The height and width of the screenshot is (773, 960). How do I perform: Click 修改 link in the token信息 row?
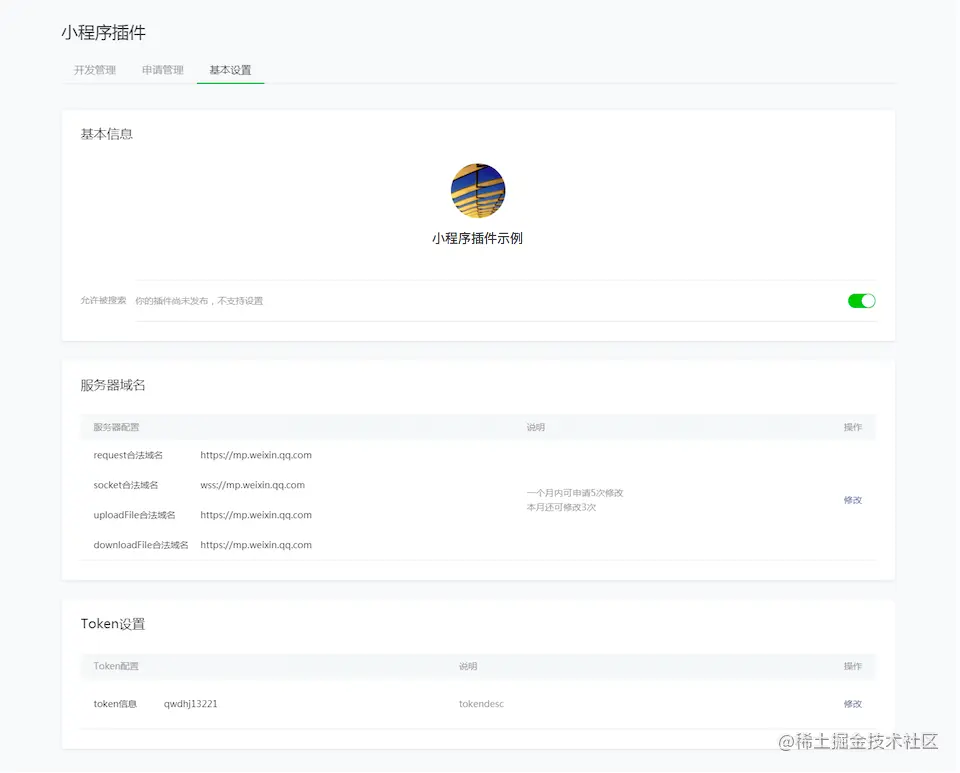coord(853,704)
